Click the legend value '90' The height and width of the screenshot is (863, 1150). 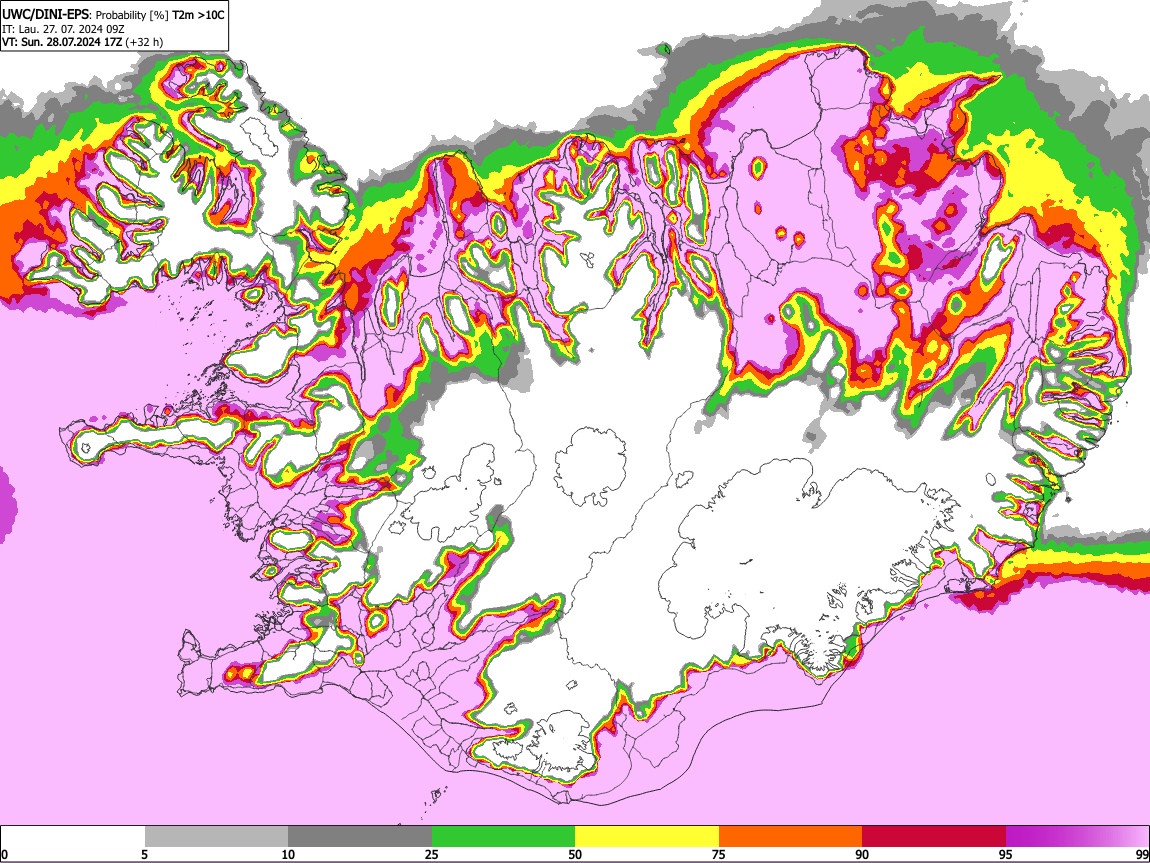tap(862, 855)
